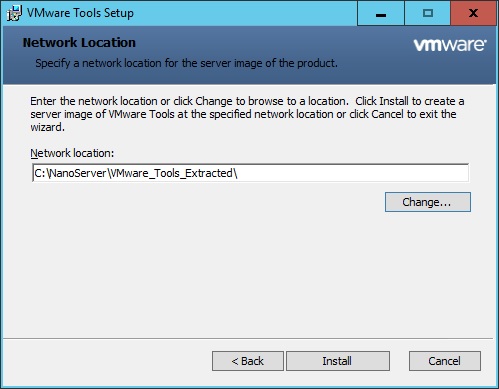Viewport: 499px width, 389px height.
Task: Focus the Network location path field
Action: tap(250, 173)
